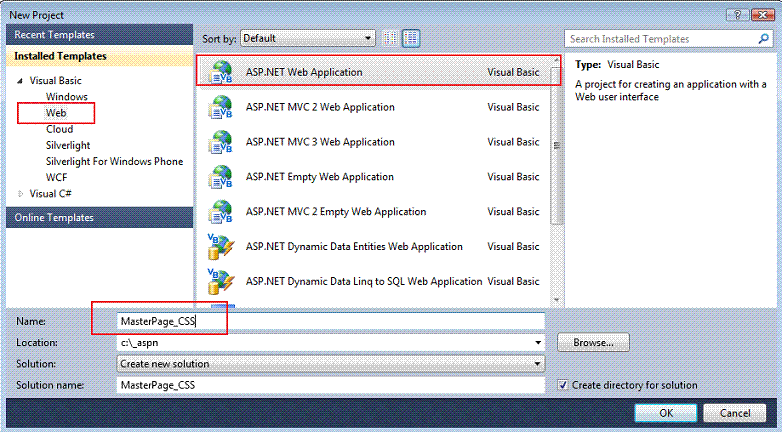This screenshot has height=432, width=782.
Task: Click the Dynamic Data Linq to SQL icon
Action: pyautogui.click(x=220, y=282)
